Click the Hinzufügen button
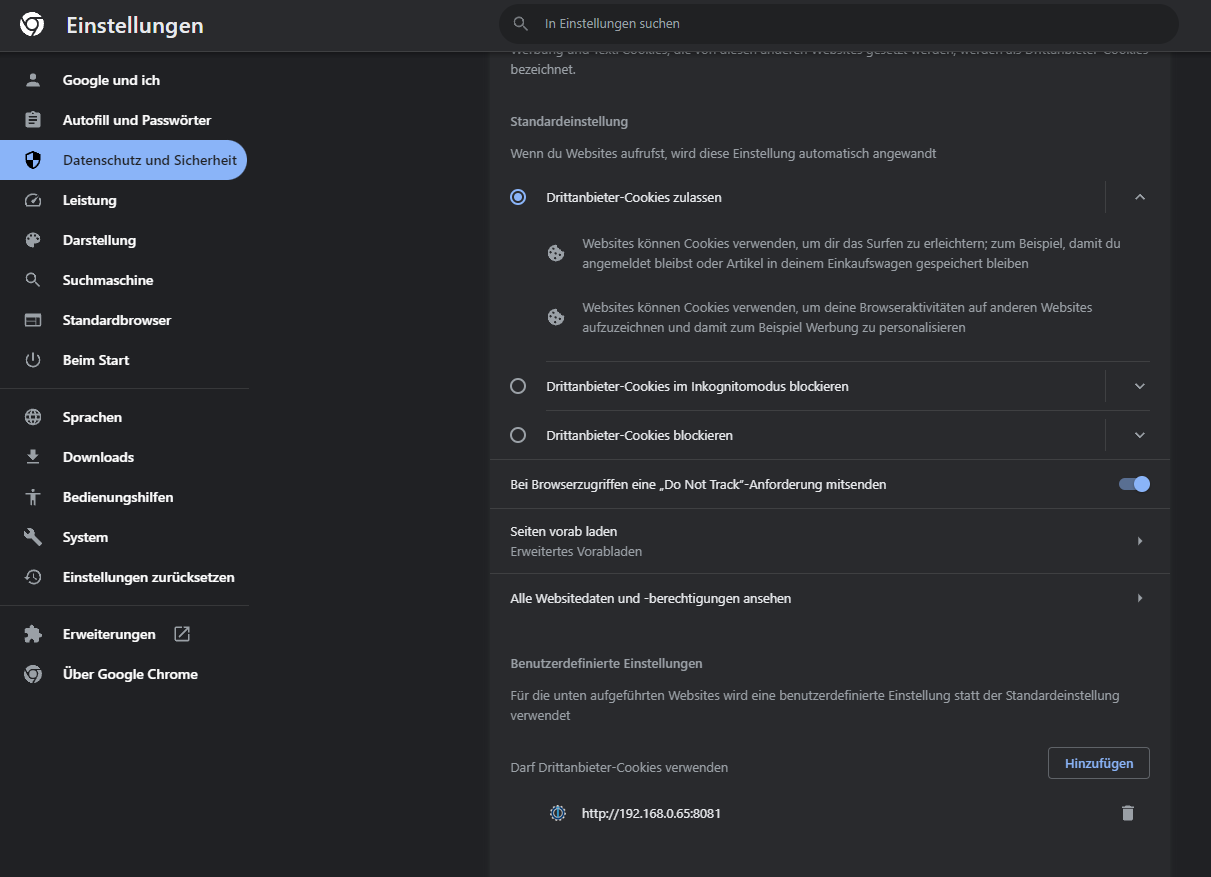Screen dimensions: 1211x877 click(x=1098, y=763)
